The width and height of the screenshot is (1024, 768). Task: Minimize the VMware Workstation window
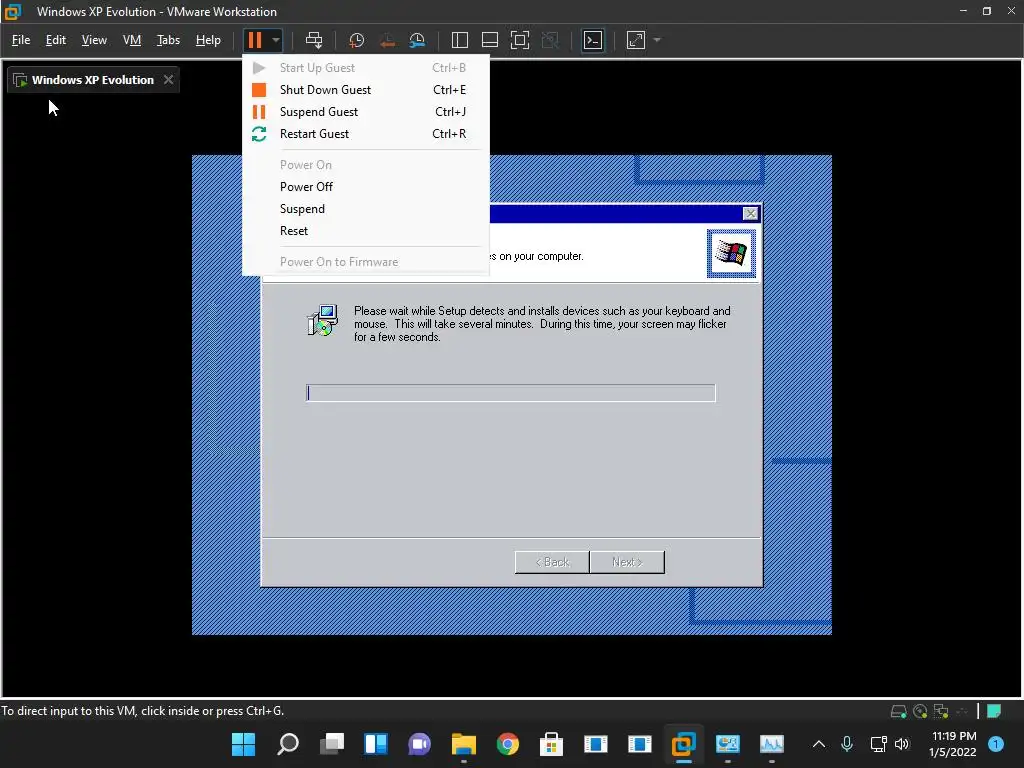click(963, 11)
